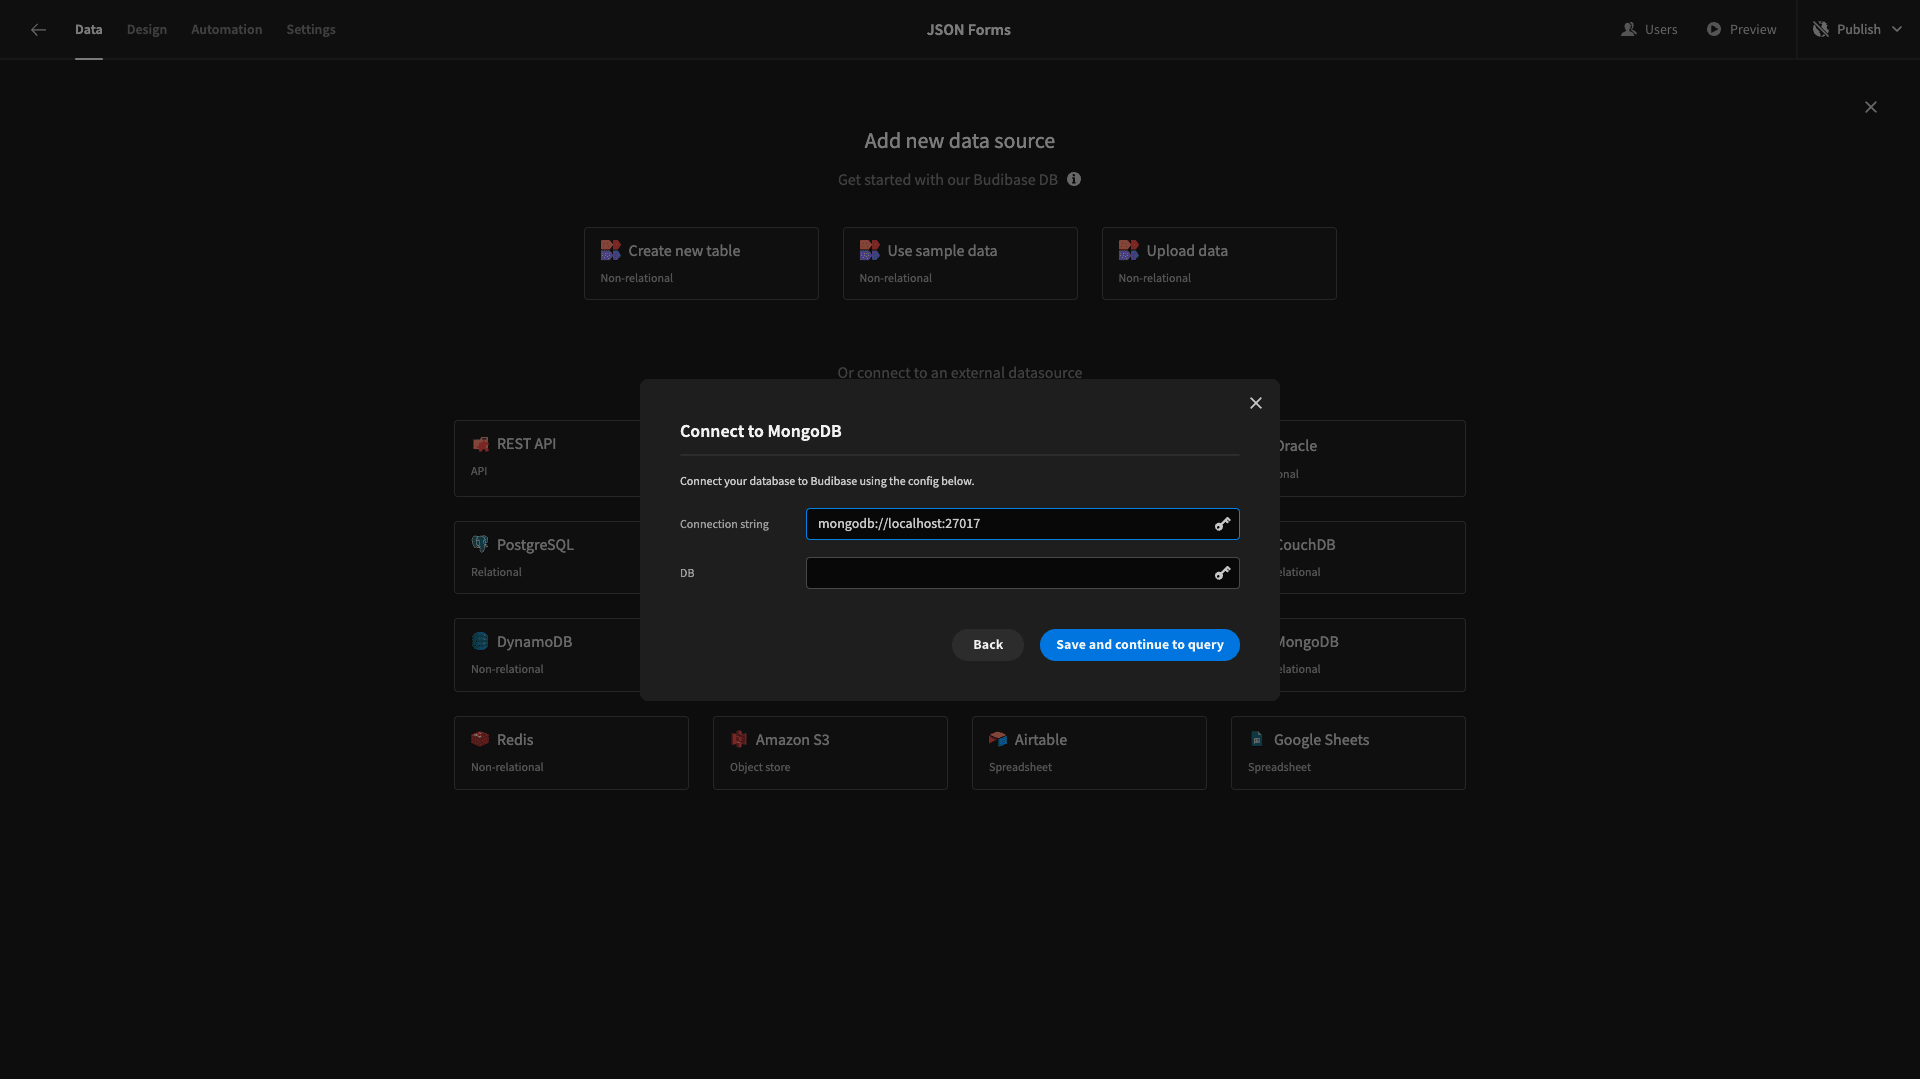Choose the Use sample data card

(960, 263)
